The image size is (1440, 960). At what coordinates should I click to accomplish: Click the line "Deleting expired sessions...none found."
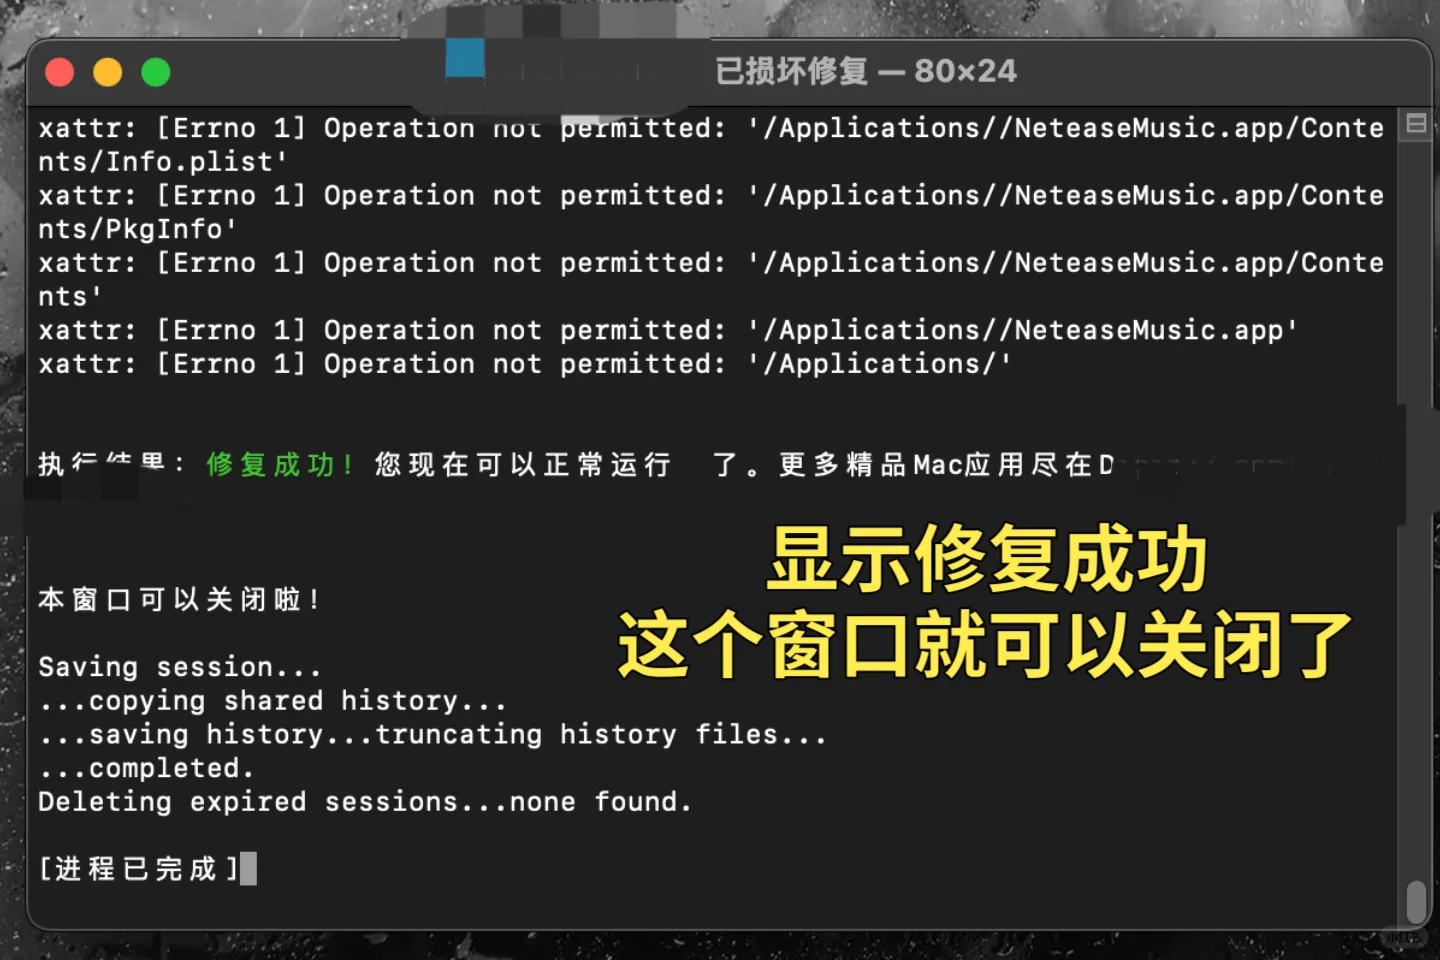click(x=365, y=802)
